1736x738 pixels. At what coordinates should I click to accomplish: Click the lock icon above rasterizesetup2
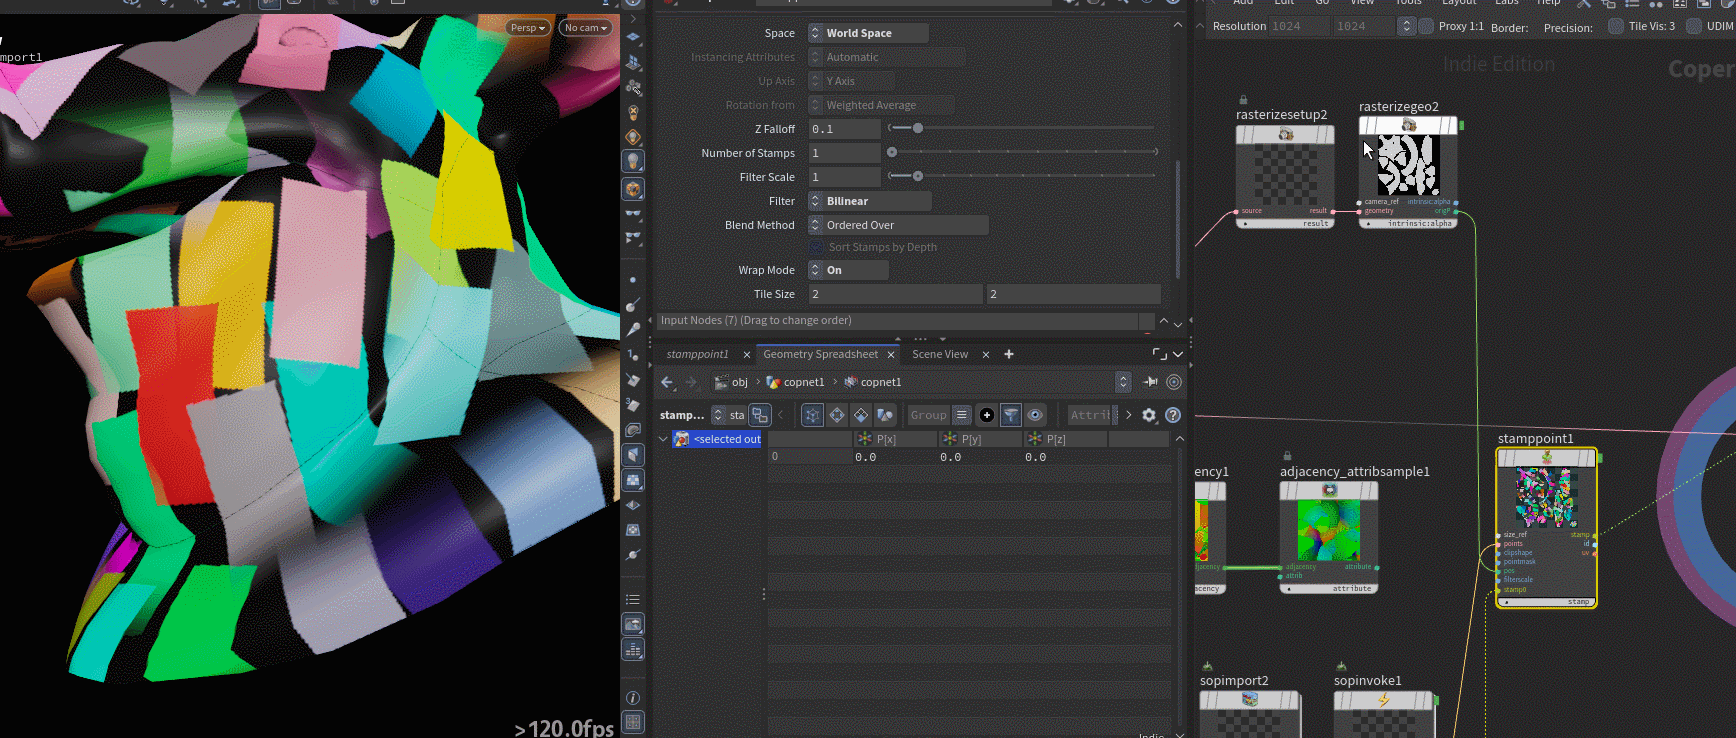pos(1243,100)
